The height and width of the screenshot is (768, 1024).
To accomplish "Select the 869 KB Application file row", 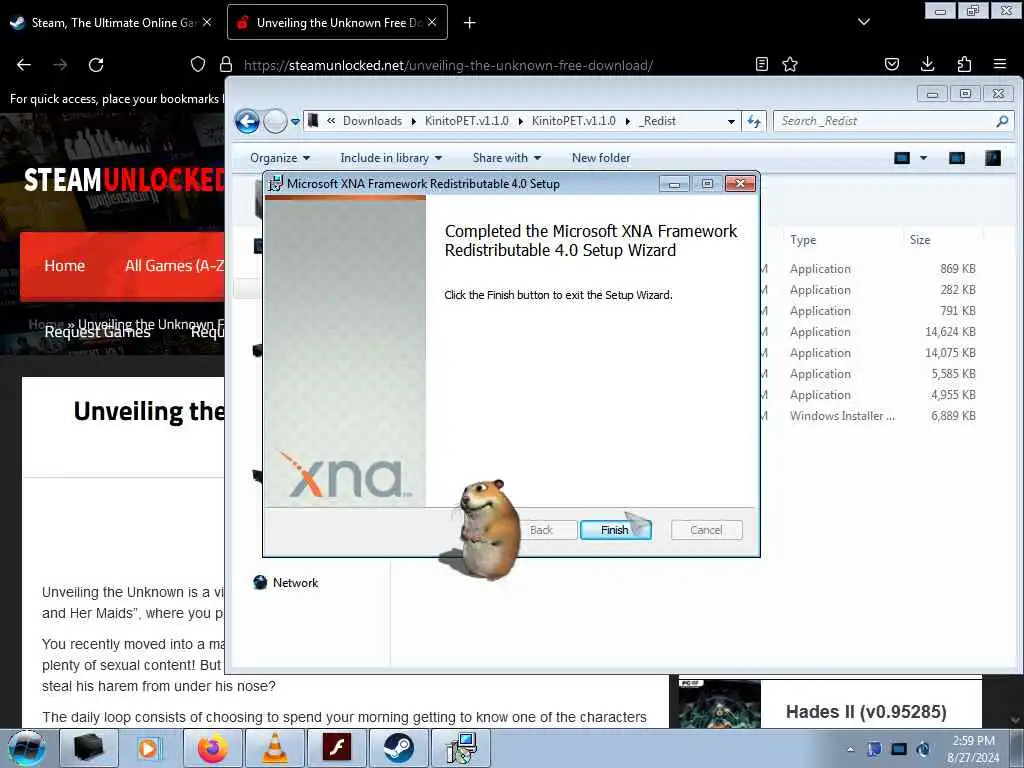I will pos(871,268).
